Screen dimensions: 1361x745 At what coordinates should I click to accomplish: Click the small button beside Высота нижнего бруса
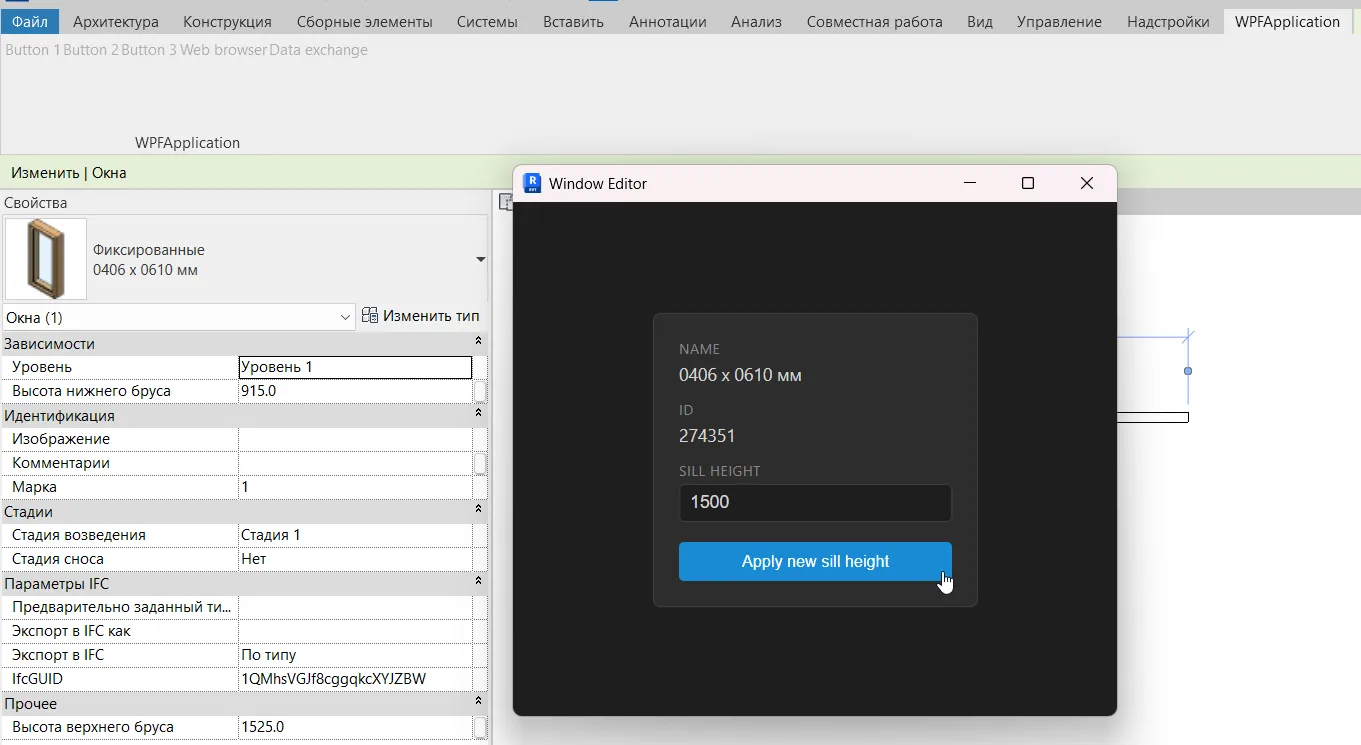(480, 391)
